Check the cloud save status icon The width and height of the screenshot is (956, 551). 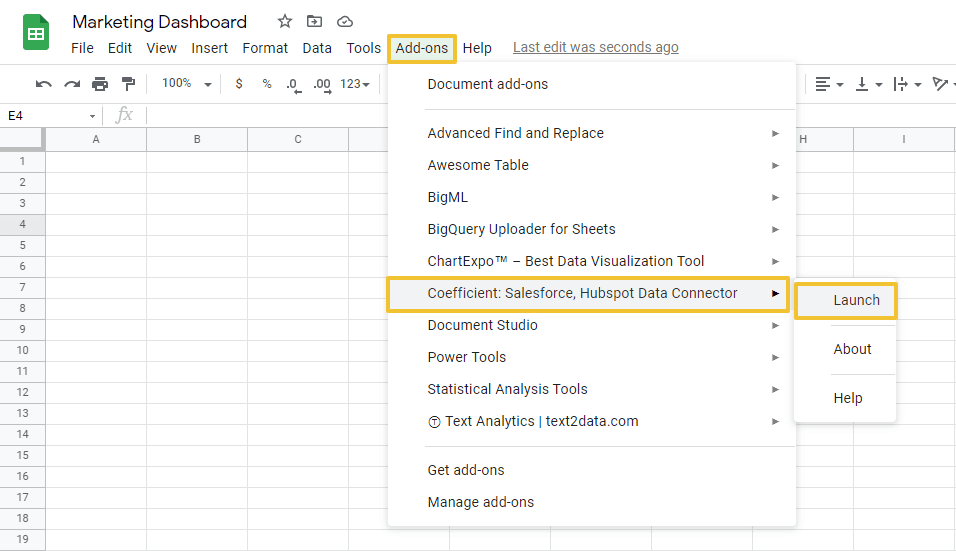point(344,22)
